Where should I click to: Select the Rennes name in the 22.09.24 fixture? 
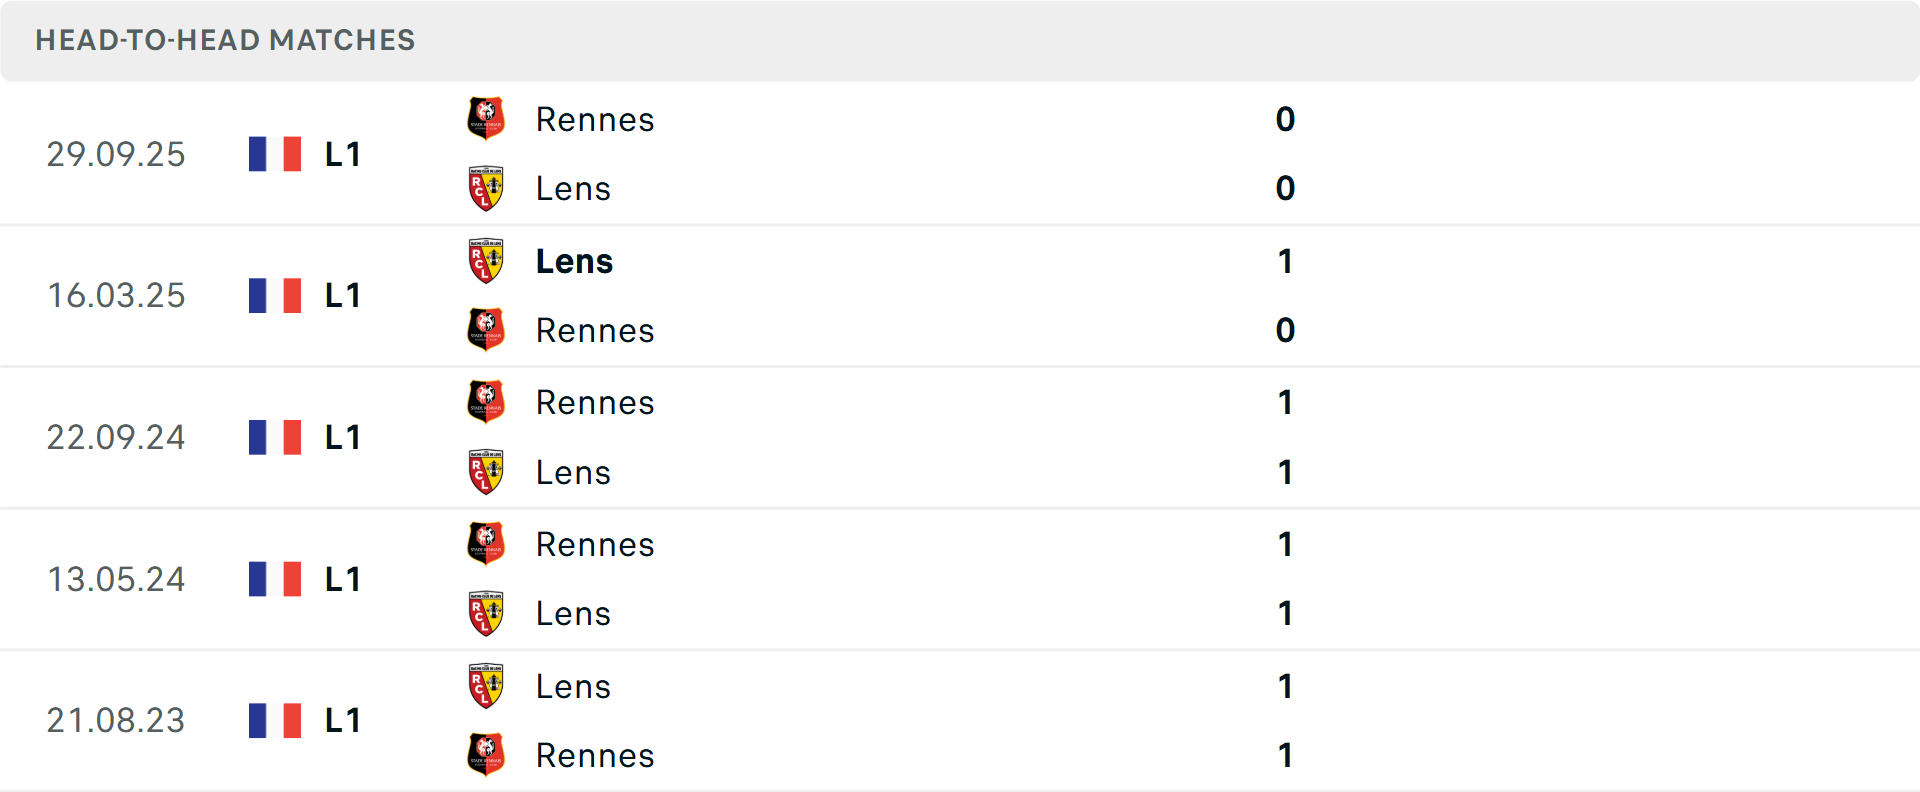(x=595, y=402)
